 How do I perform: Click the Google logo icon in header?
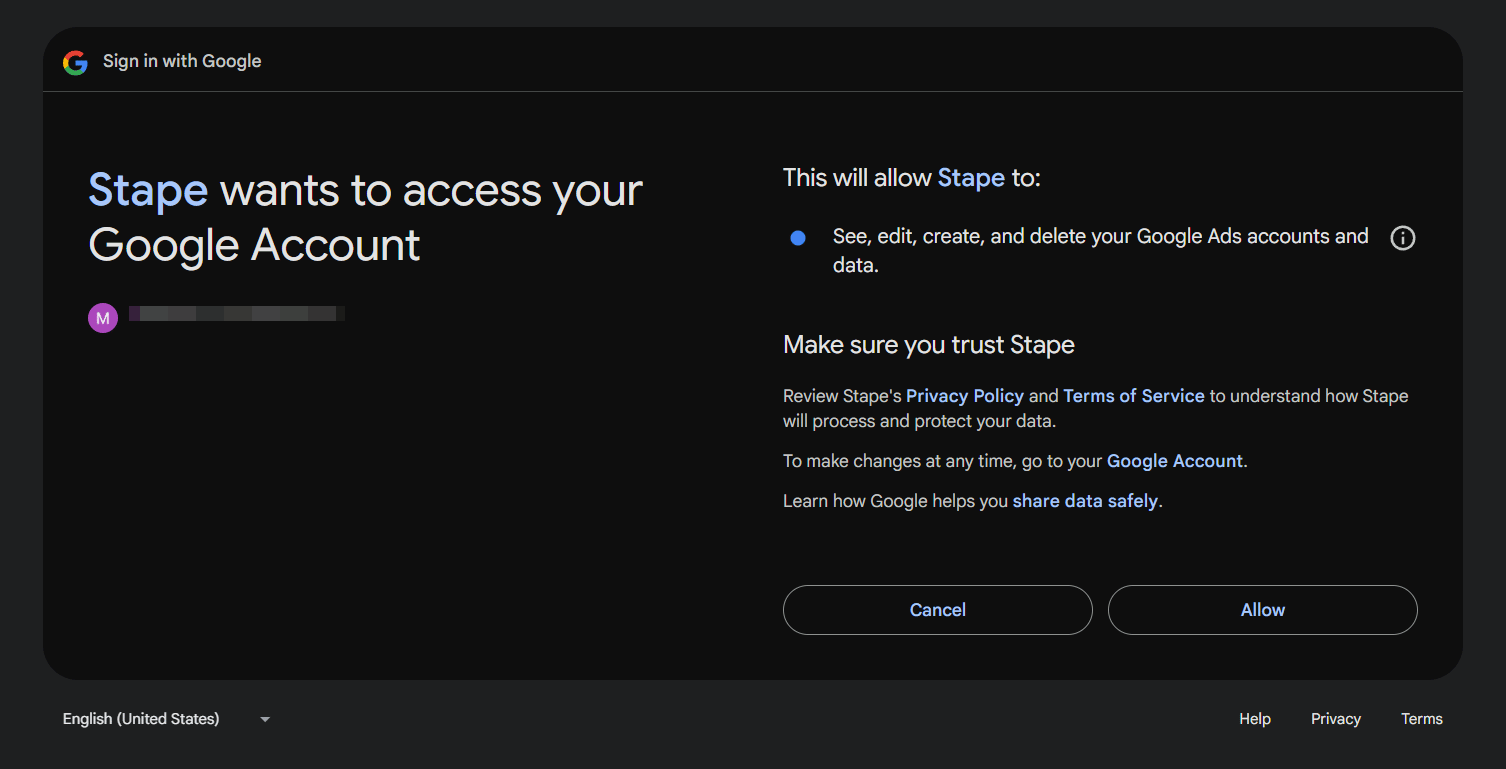tap(75, 62)
